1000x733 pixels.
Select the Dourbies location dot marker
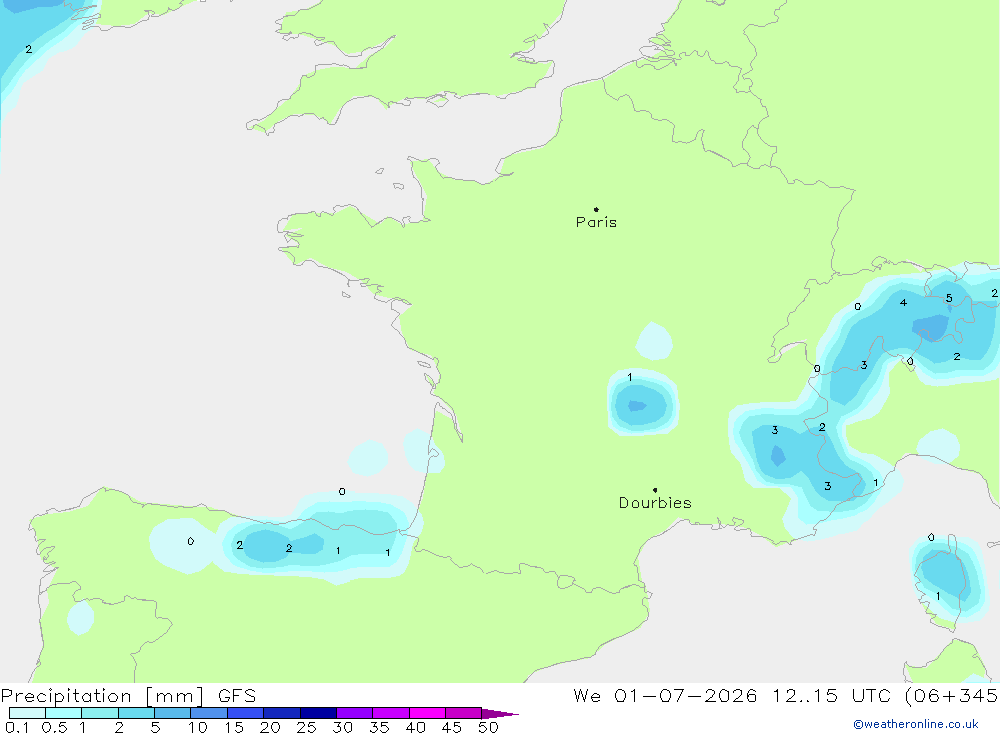[x=655, y=490]
